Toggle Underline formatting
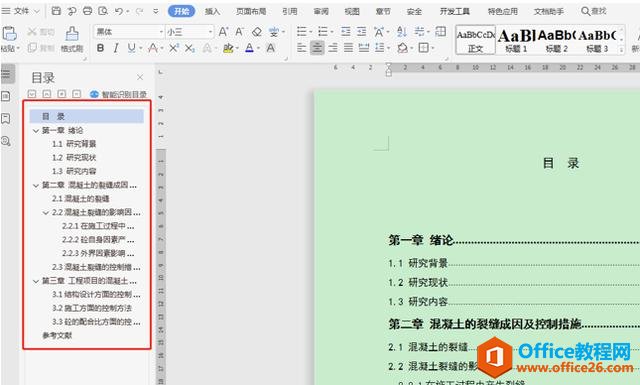The image size is (640, 385). pyautogui.click(x=131, y=48)
